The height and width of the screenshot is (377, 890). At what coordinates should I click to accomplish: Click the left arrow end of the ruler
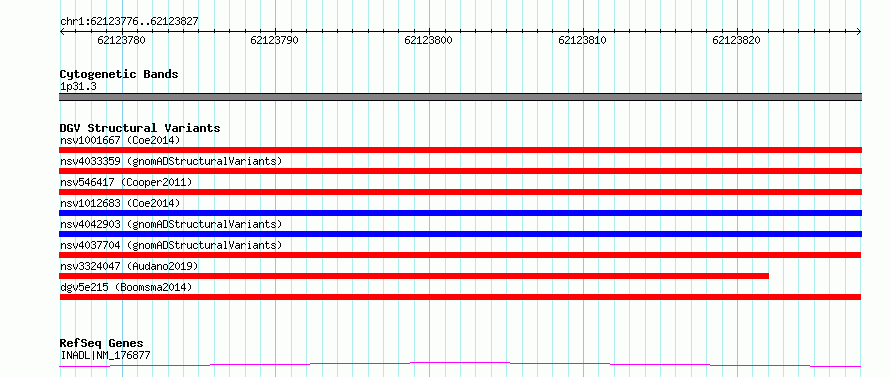tap(62, 32)
